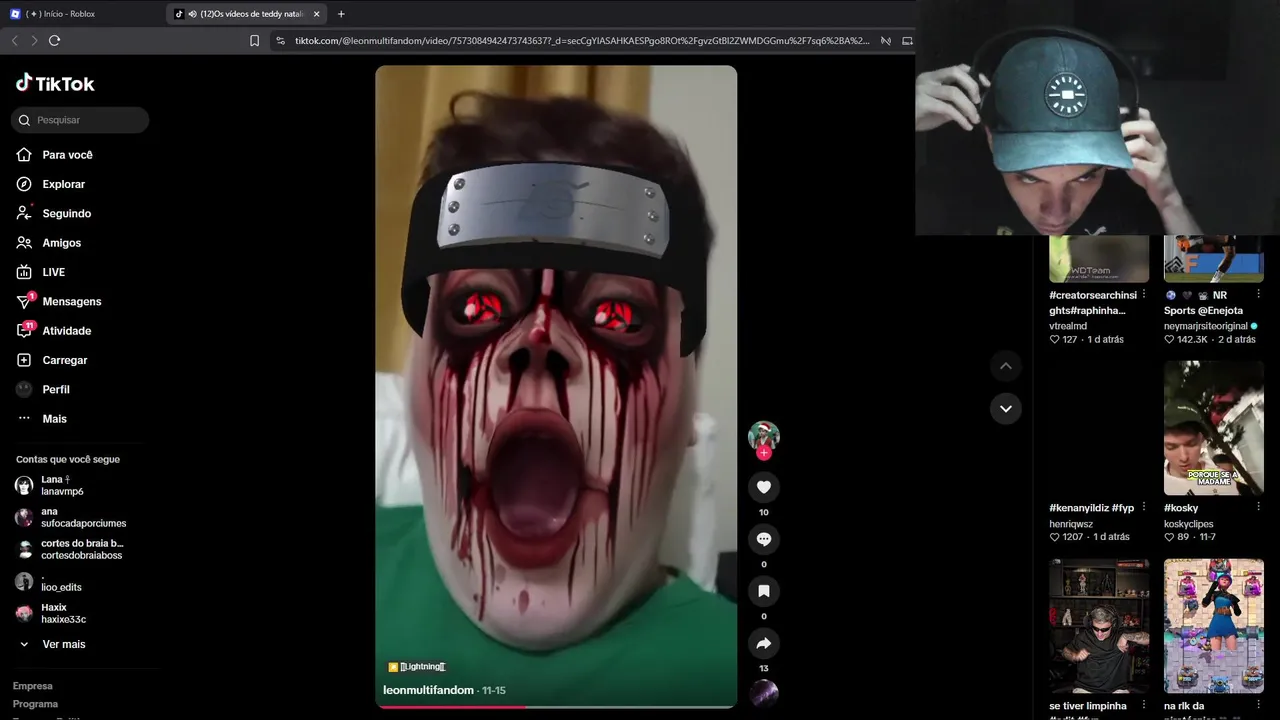Open the Mais three-dots icon
Viewport: 1280px width, 720px height.
coord(24,419)
